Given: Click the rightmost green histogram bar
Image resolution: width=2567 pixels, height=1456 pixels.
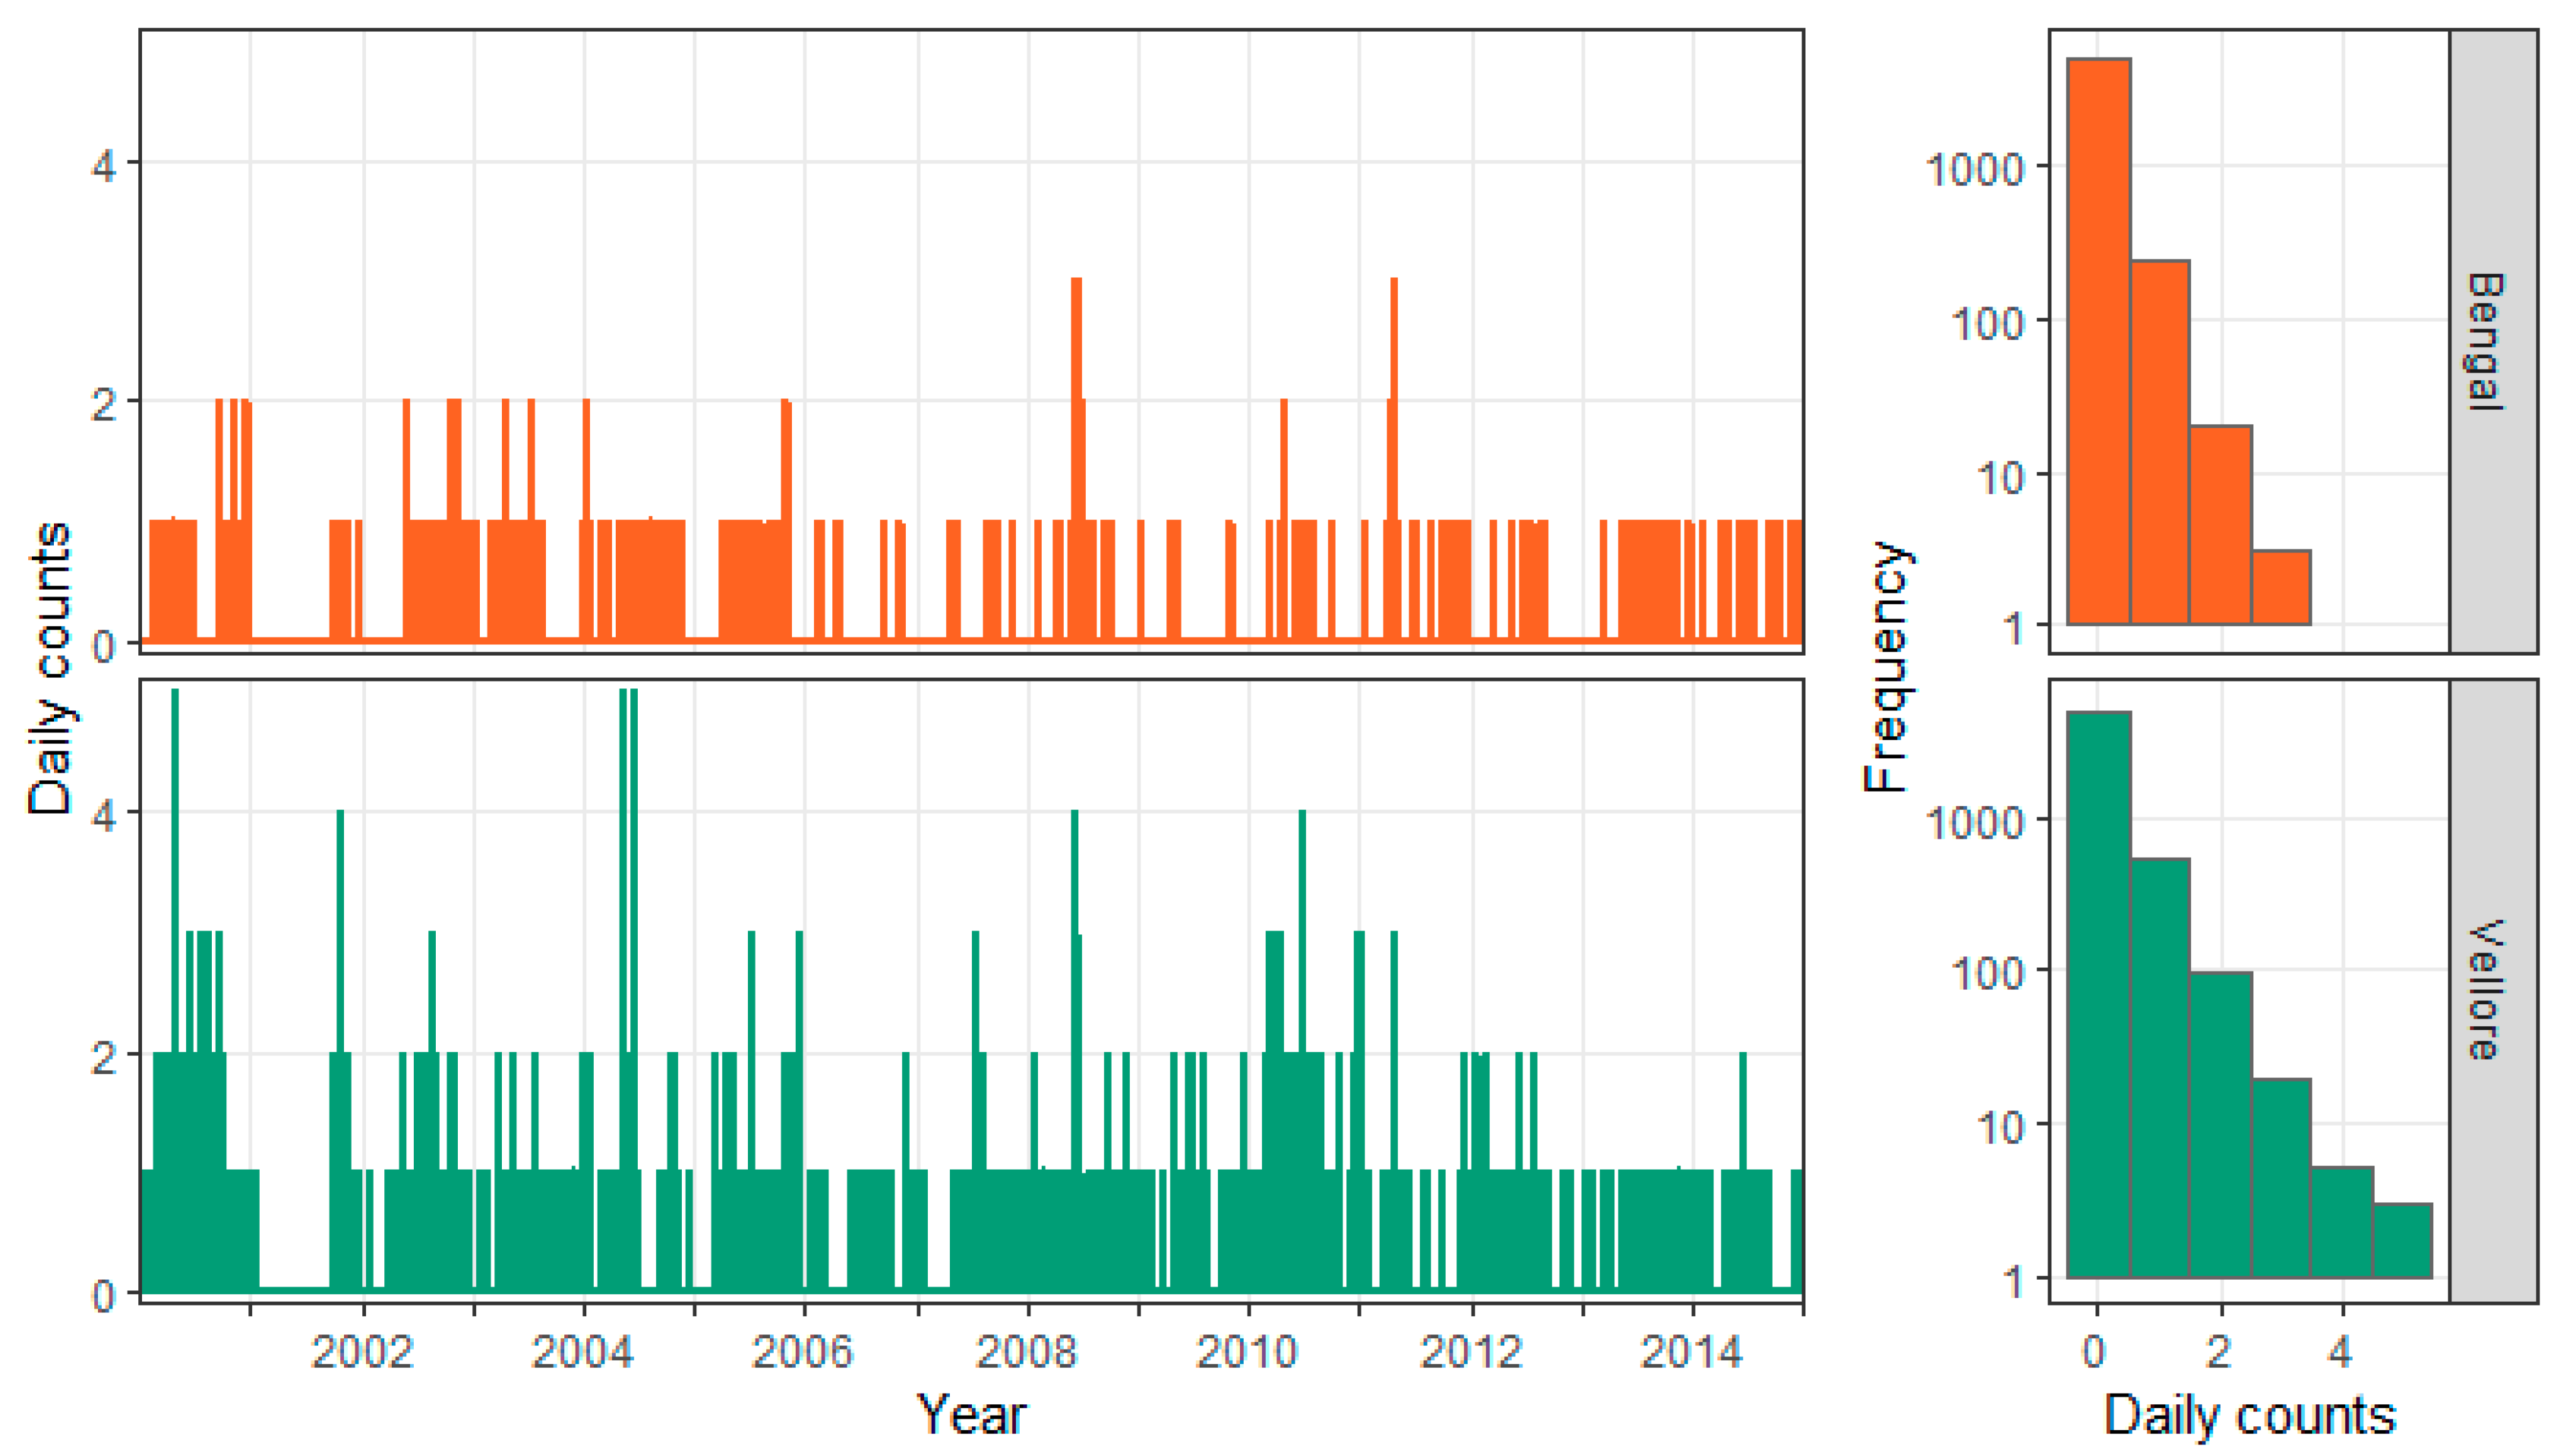Looking at the screenshot, I should click(2402, 1240).
